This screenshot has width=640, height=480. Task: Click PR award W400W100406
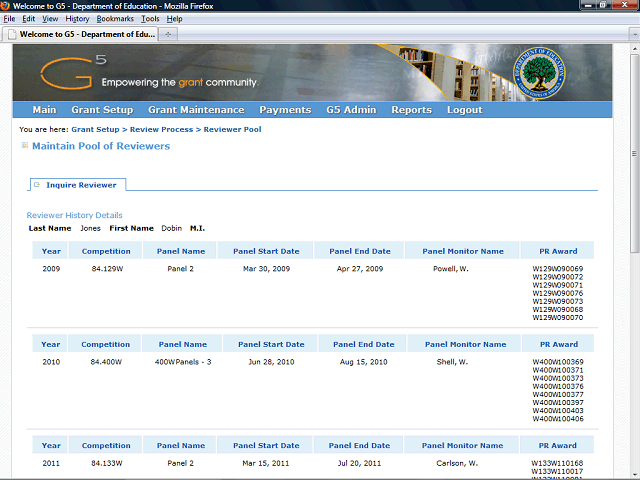tap(558, 419)
